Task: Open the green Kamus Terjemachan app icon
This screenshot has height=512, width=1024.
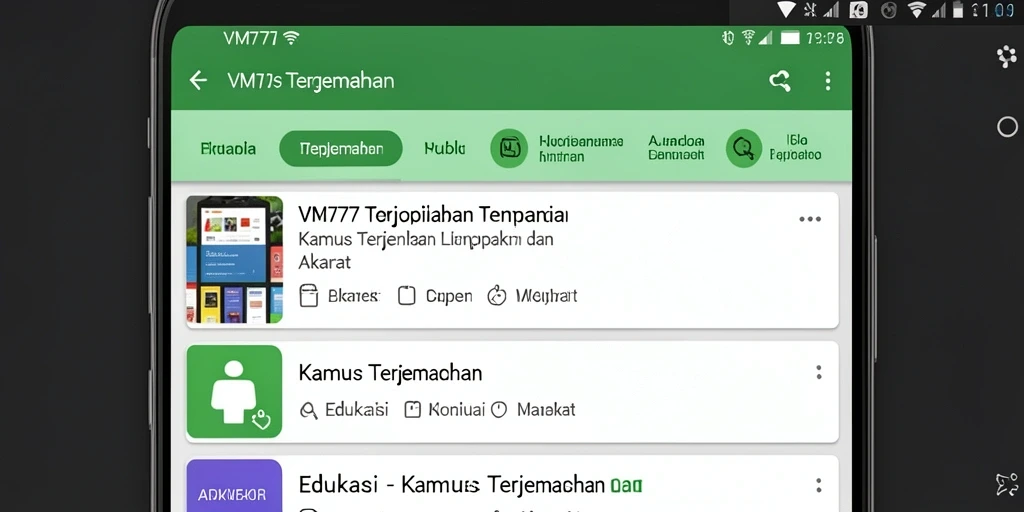Action: pos(234,391)
